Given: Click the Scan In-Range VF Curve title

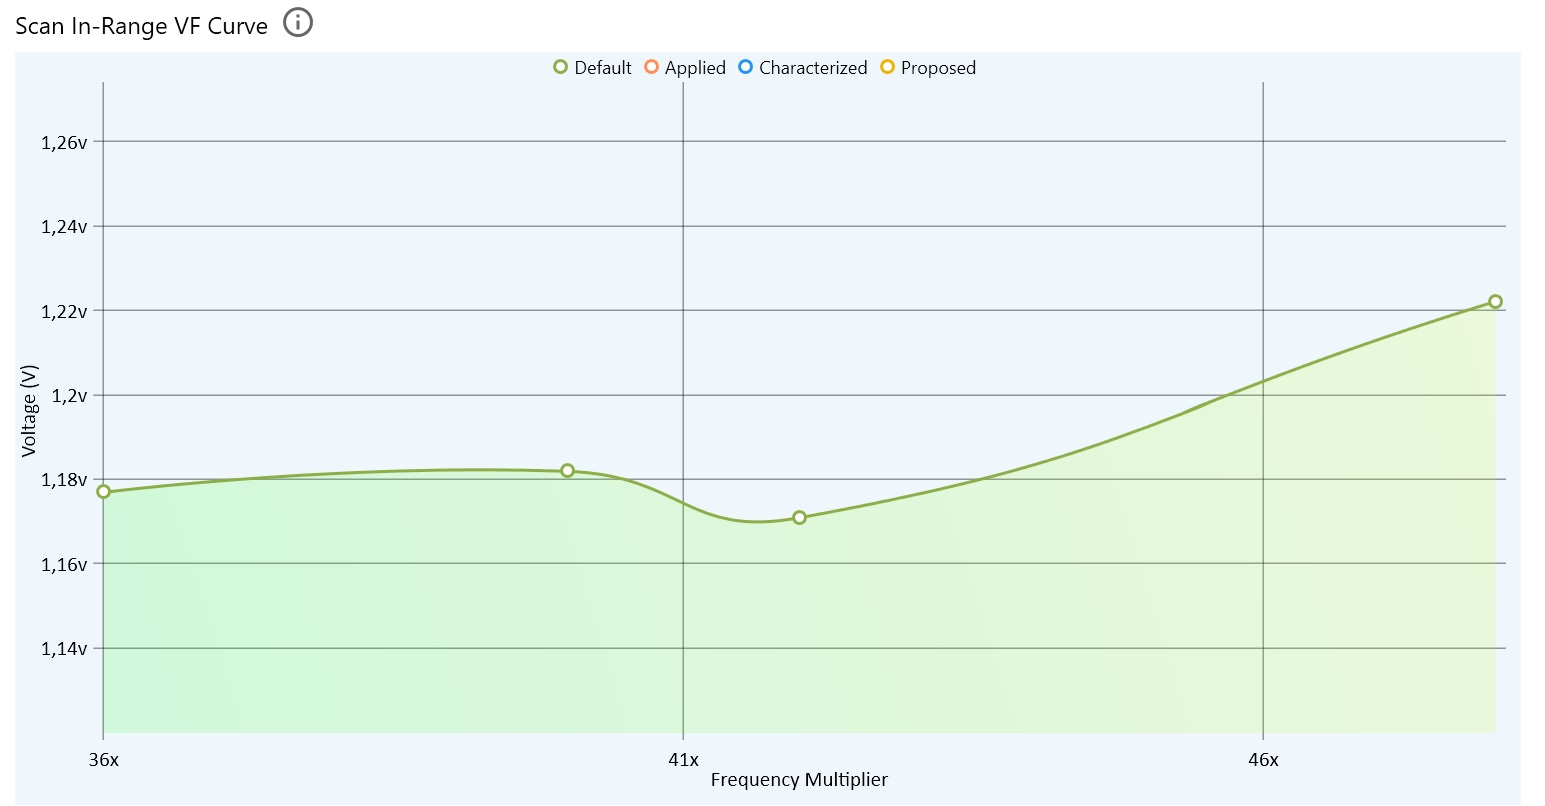Looking at the screenshot, I should point(138,24).
